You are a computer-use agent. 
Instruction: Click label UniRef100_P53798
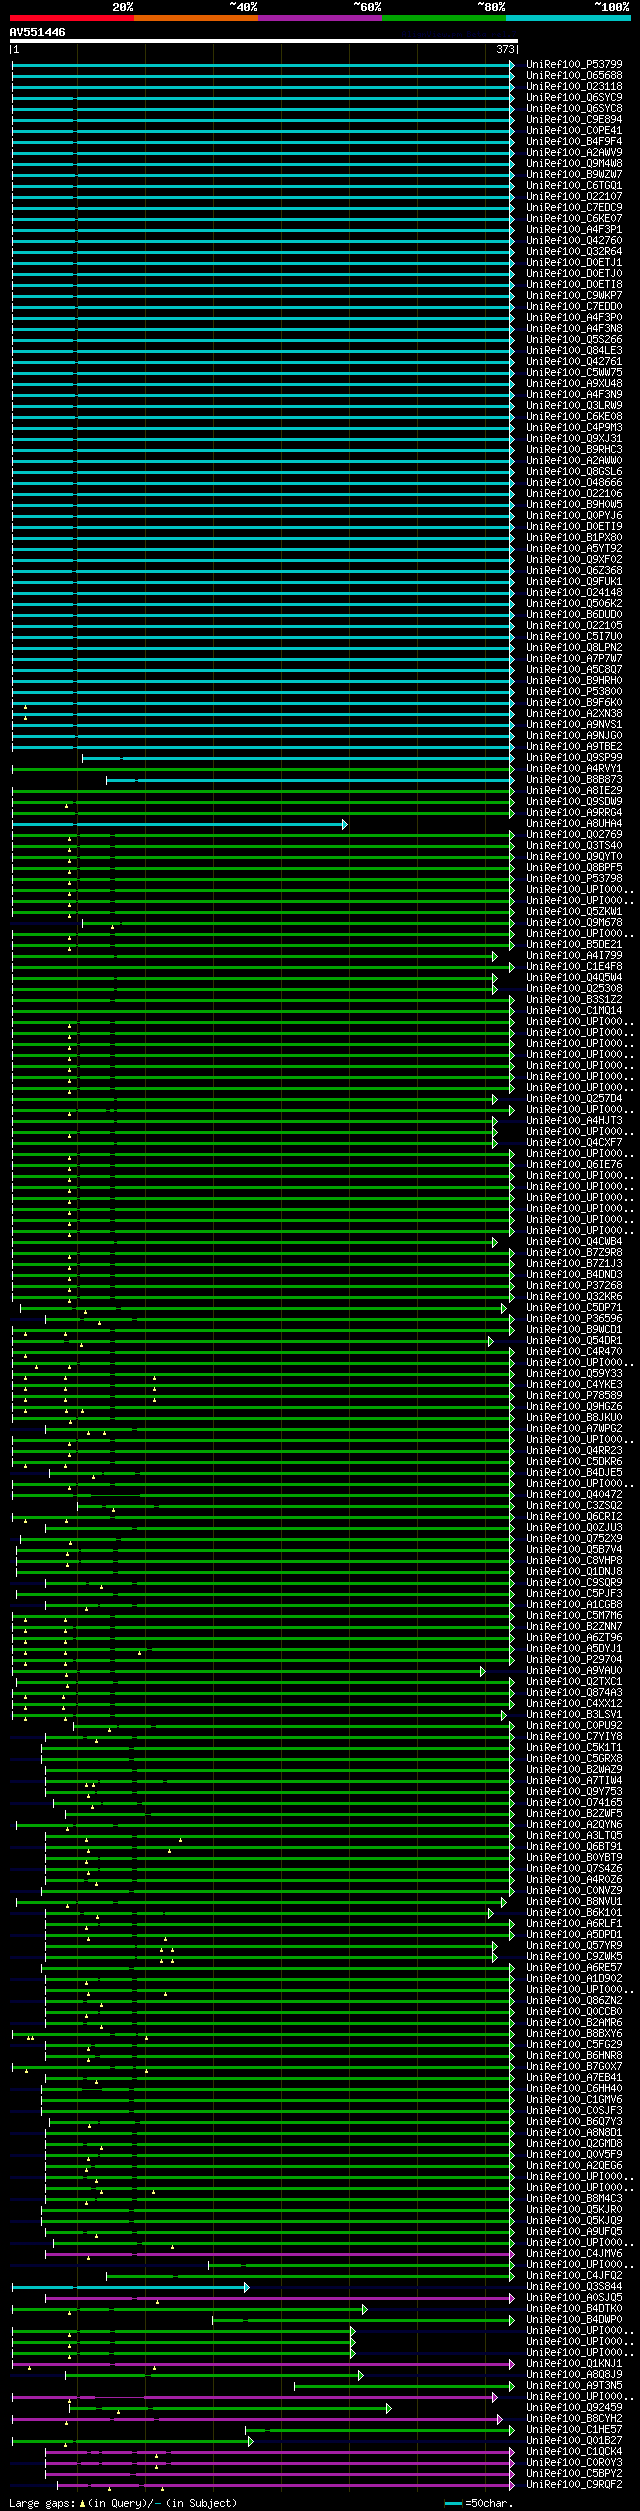point(574,878)
